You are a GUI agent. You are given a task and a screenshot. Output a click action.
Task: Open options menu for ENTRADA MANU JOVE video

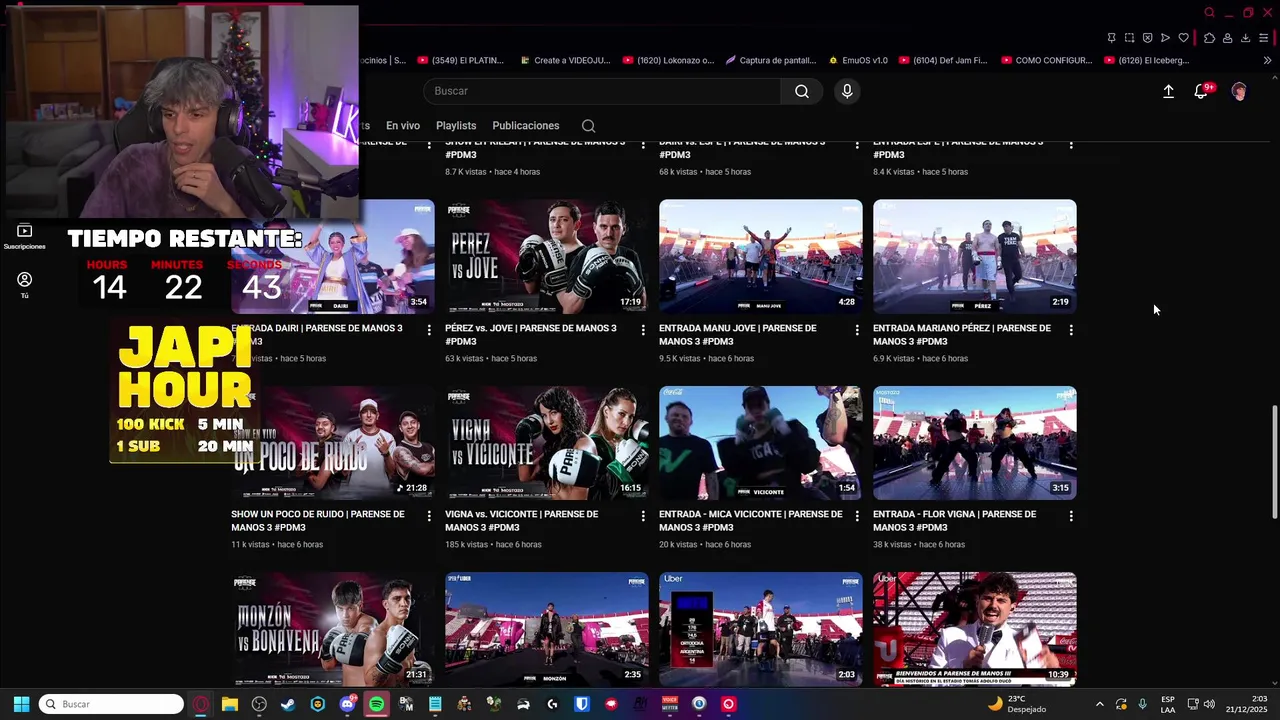(857, 330)
